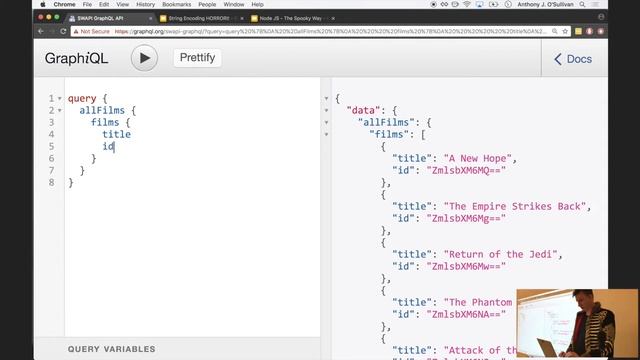The width and height of the screenshot is (640, 360).
Task: Collapse the "data" object in results
Action: pyautogui.click(x=326, y=111)
